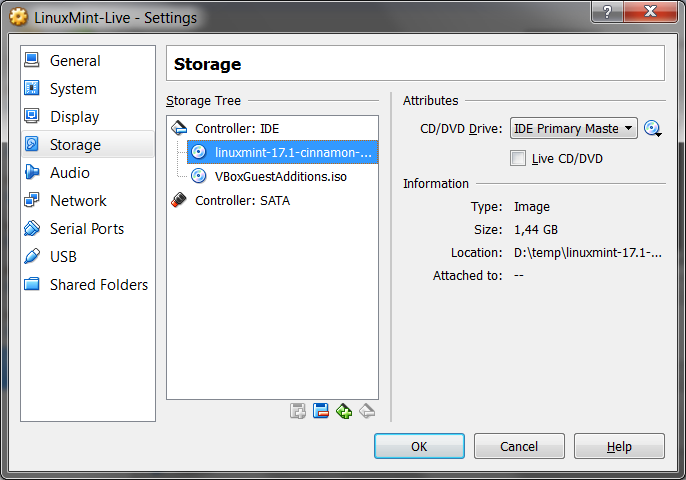Click the Storage disk icon in sidebar
The height and width of the screenshot is (480, 686).
click(32, 144)
